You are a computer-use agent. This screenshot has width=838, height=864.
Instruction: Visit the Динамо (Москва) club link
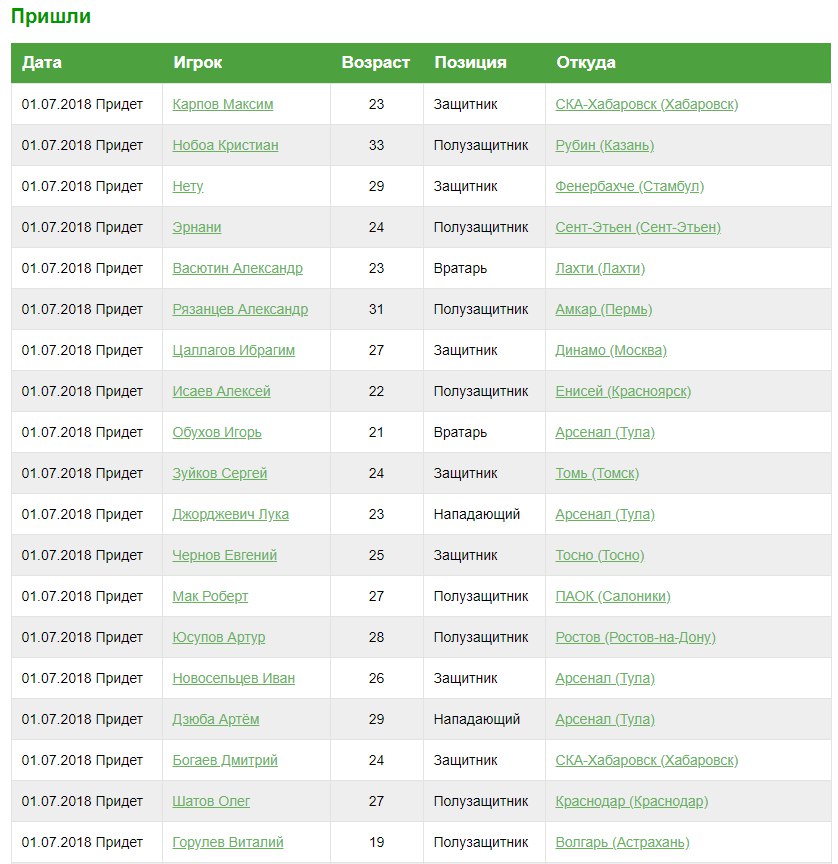(x=610, y=350)
